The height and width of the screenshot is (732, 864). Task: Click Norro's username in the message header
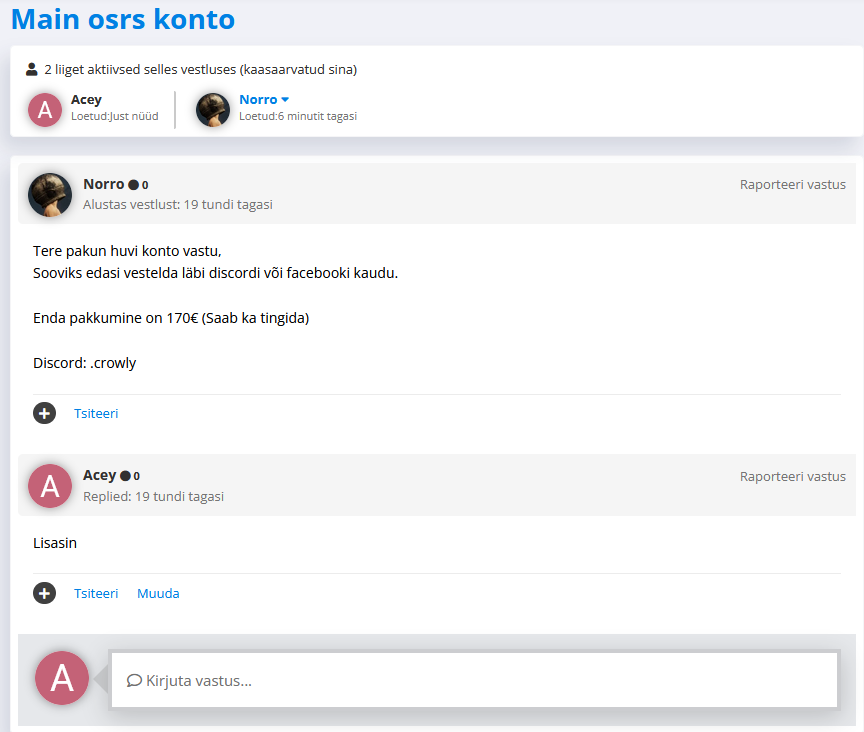pos(103,184)
